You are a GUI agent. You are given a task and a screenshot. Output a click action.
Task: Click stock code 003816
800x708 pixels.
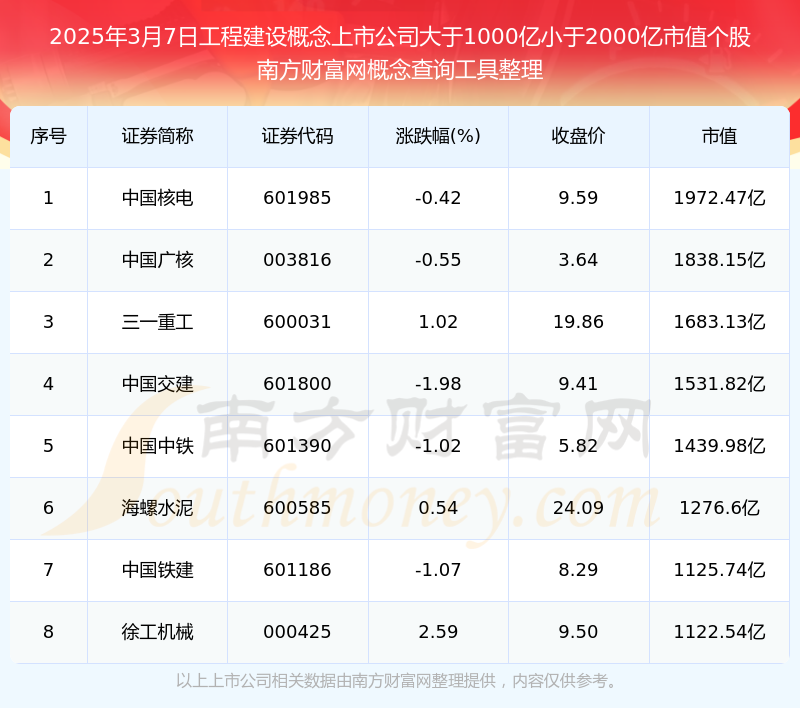(297, 260)
